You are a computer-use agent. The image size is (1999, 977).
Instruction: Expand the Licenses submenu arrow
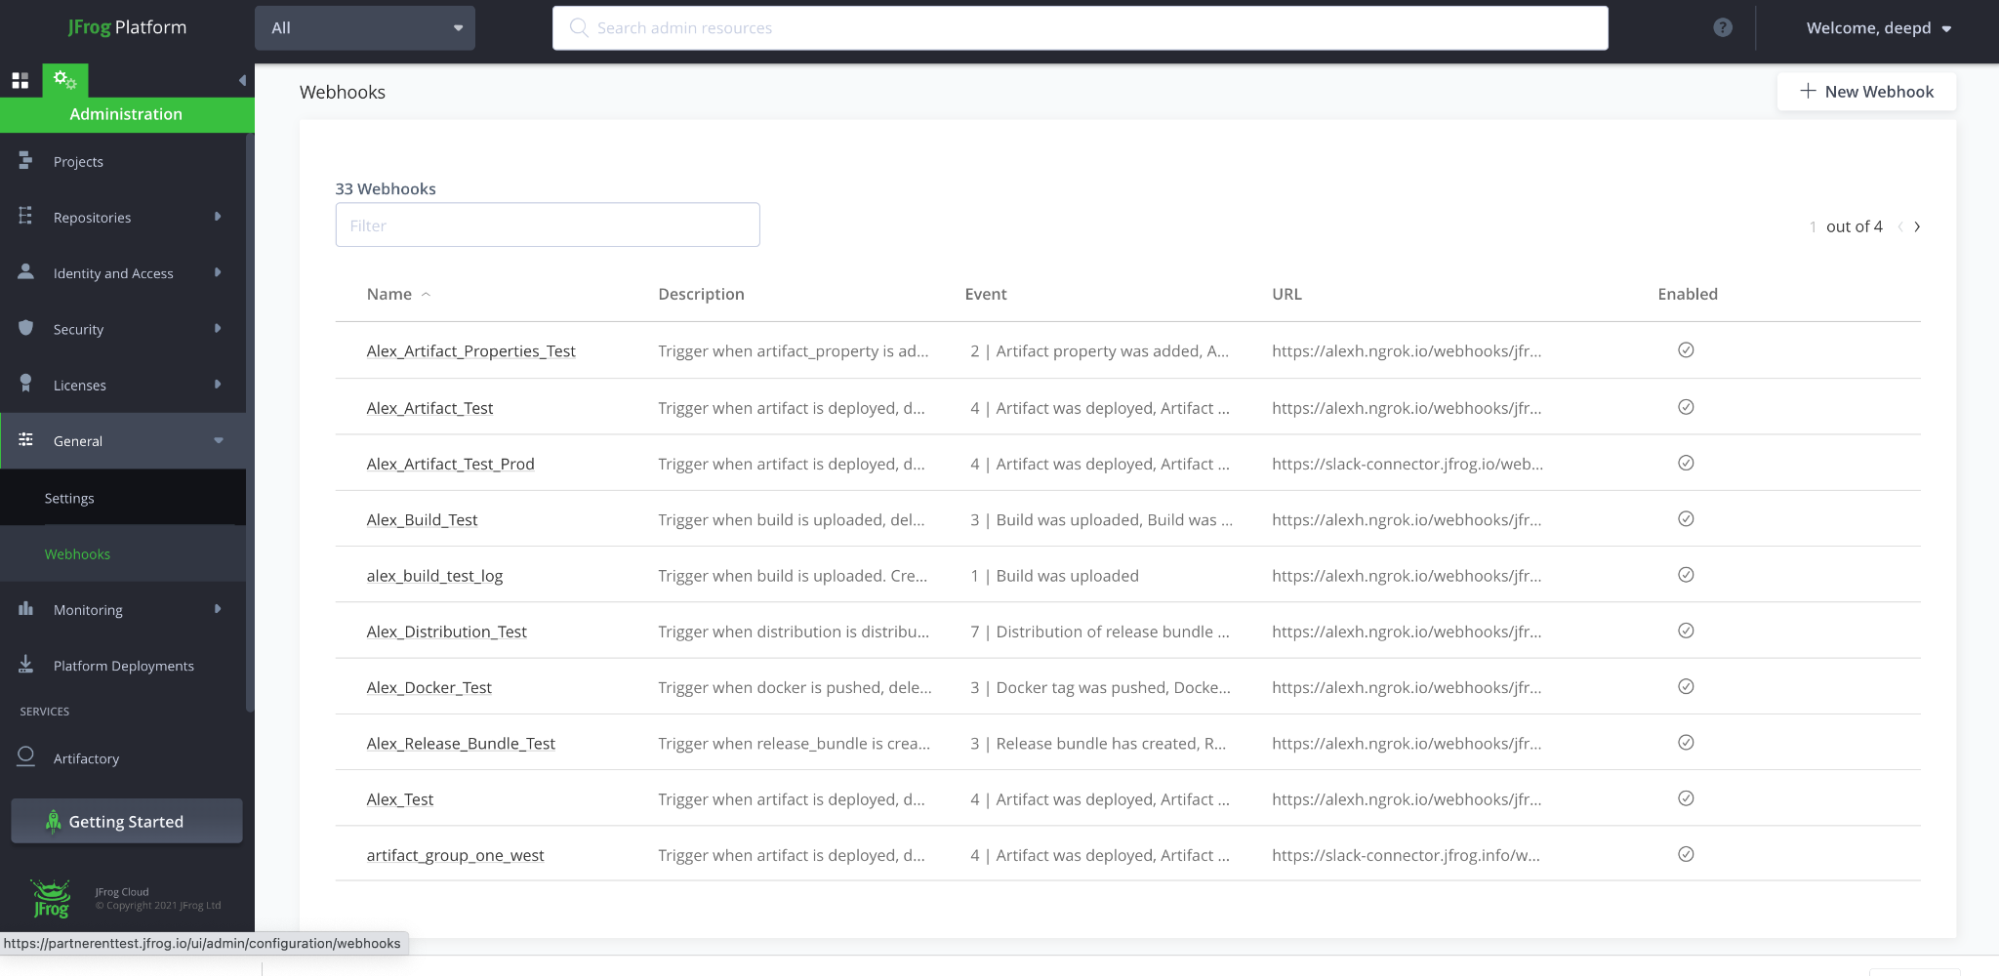pyautogui.click(x=217, y=384)
